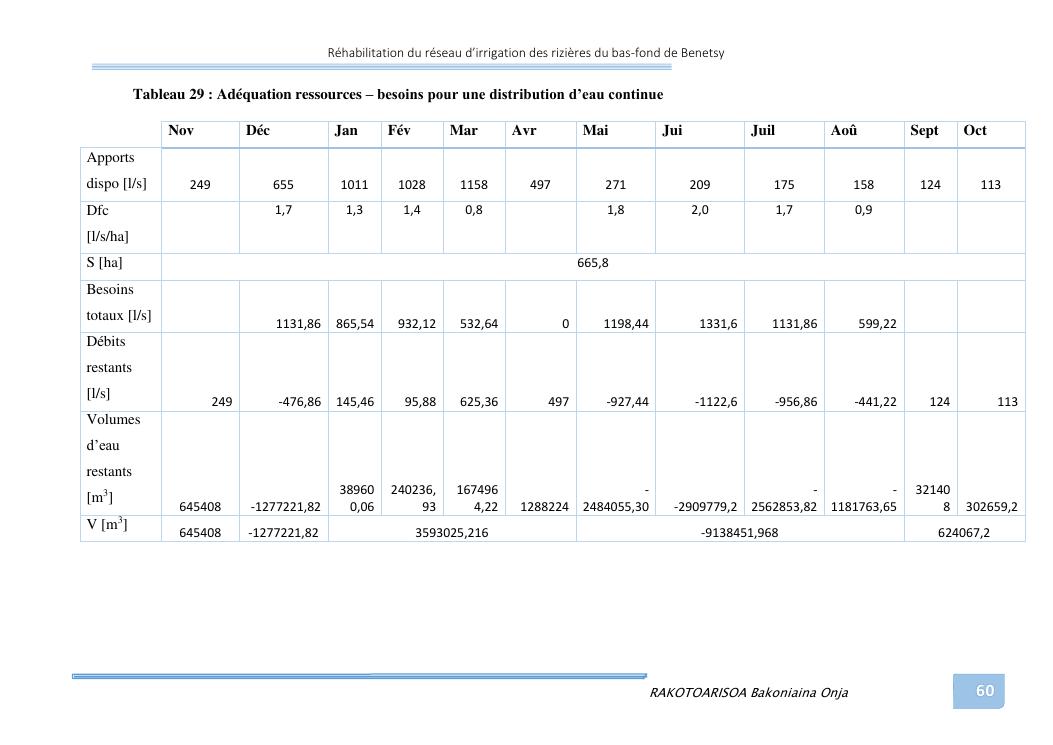Screen dimensions: 1053x745
Task: Select the Mar column header
Action: click(x=463, y=131)
